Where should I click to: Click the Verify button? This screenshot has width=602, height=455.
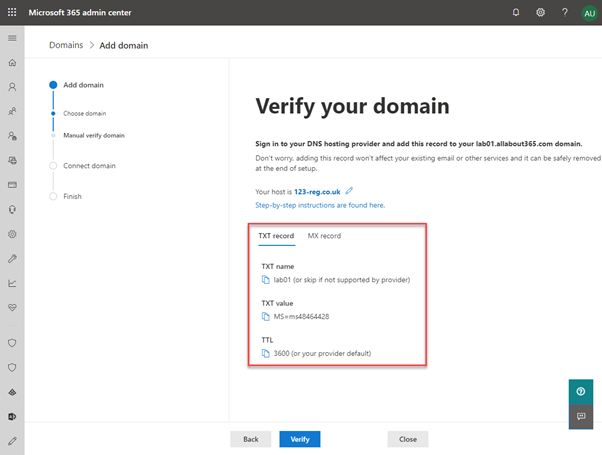point(299,439)
